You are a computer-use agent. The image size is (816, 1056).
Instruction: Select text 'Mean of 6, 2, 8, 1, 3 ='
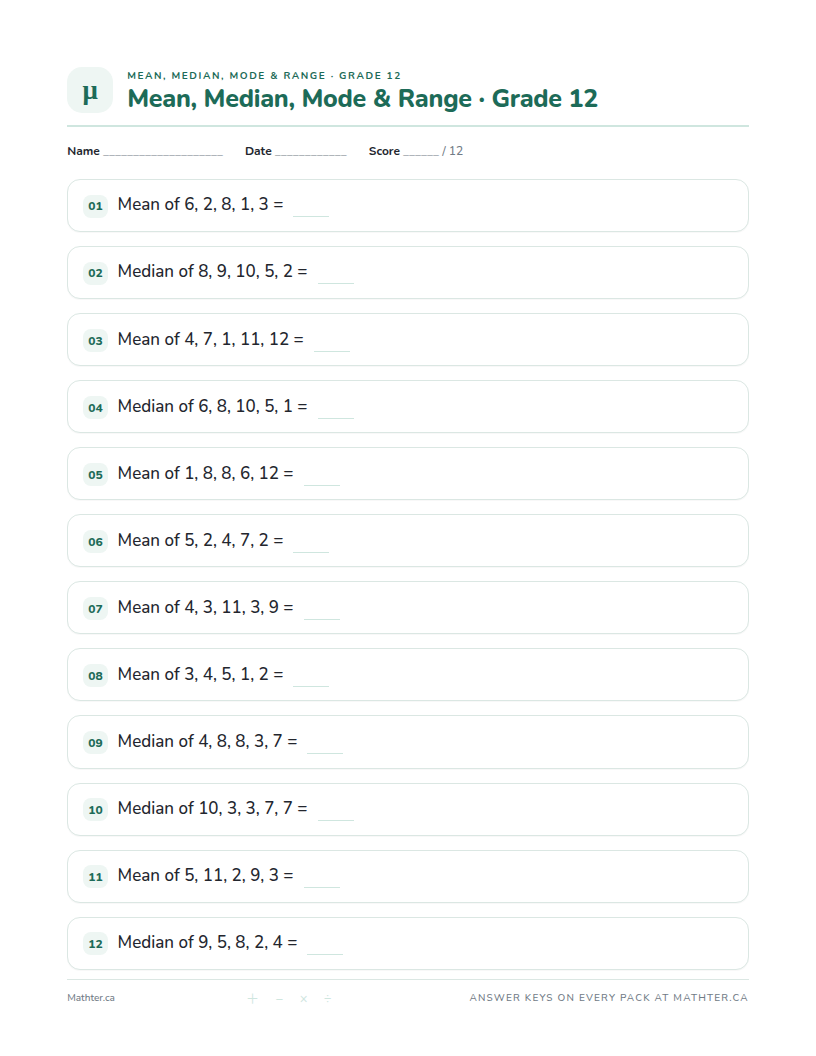201,204
